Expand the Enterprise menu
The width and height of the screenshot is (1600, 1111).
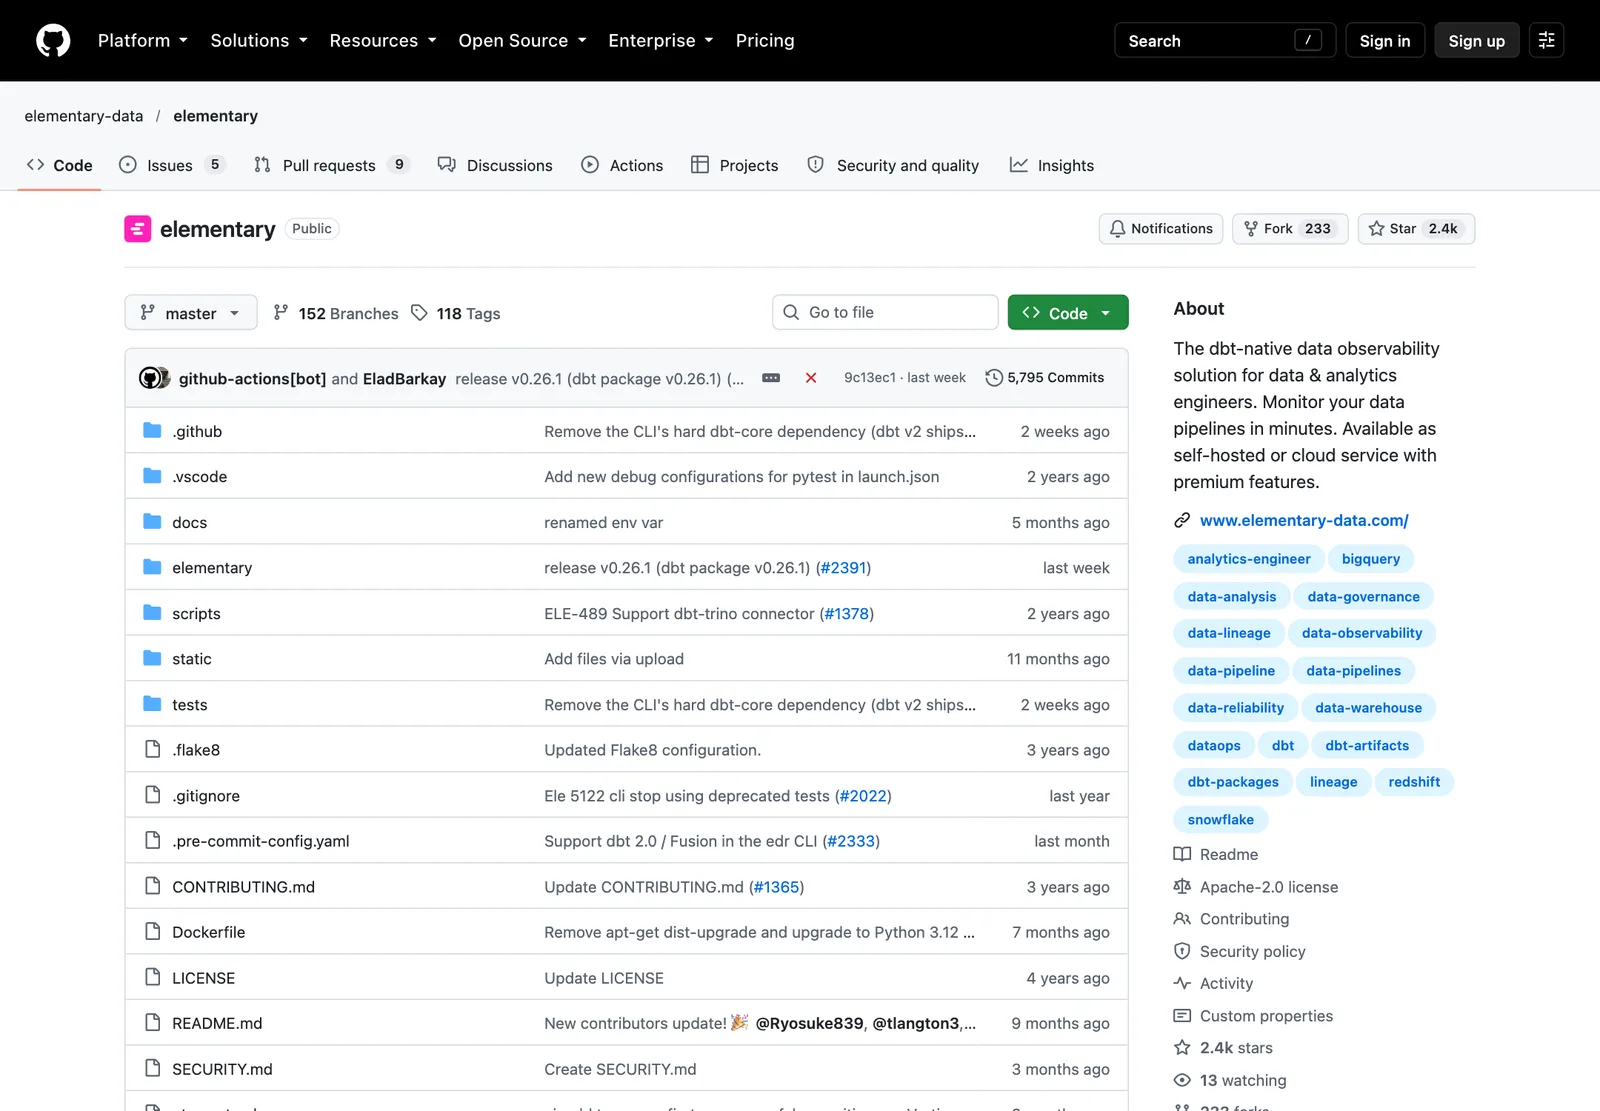point(661,41)
